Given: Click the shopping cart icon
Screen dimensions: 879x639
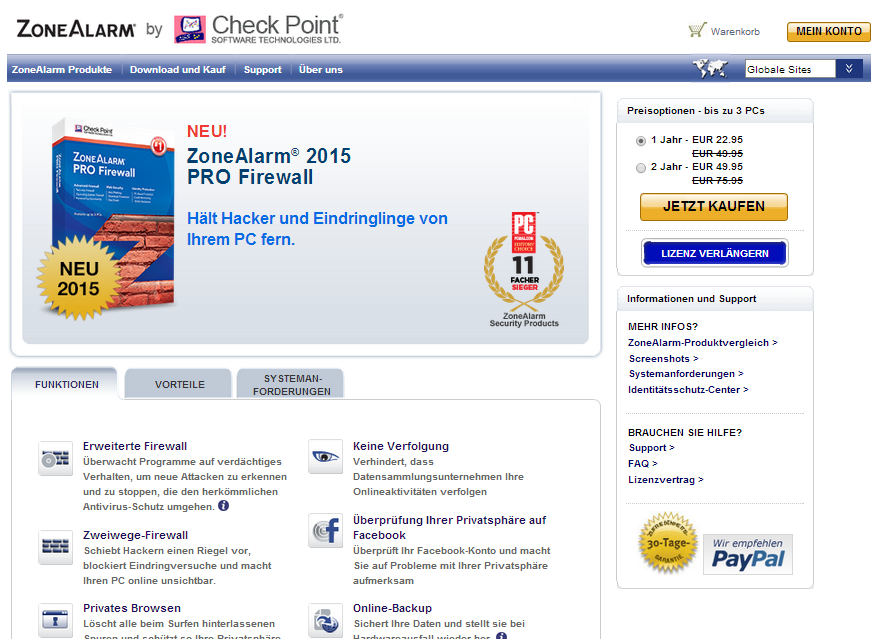Looking at the screenshot, I should 697,30.
